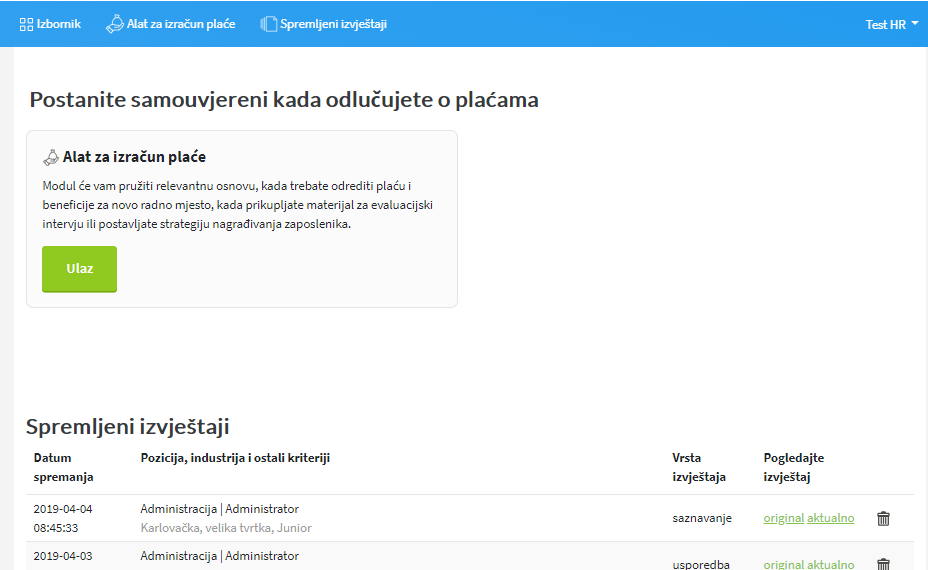Click the Datum spremanja column header
928x570 pixels.
[63, 467]
